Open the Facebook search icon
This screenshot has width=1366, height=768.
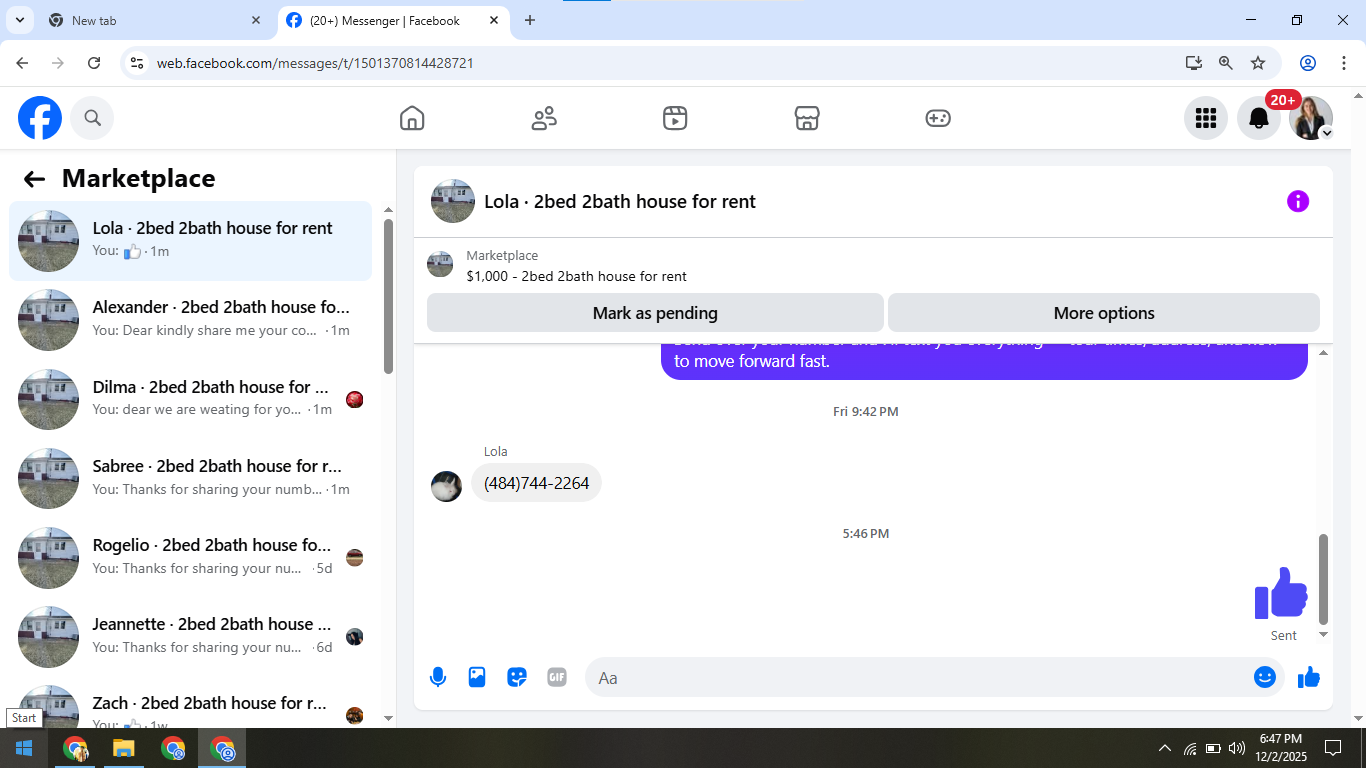pos(92,118)
